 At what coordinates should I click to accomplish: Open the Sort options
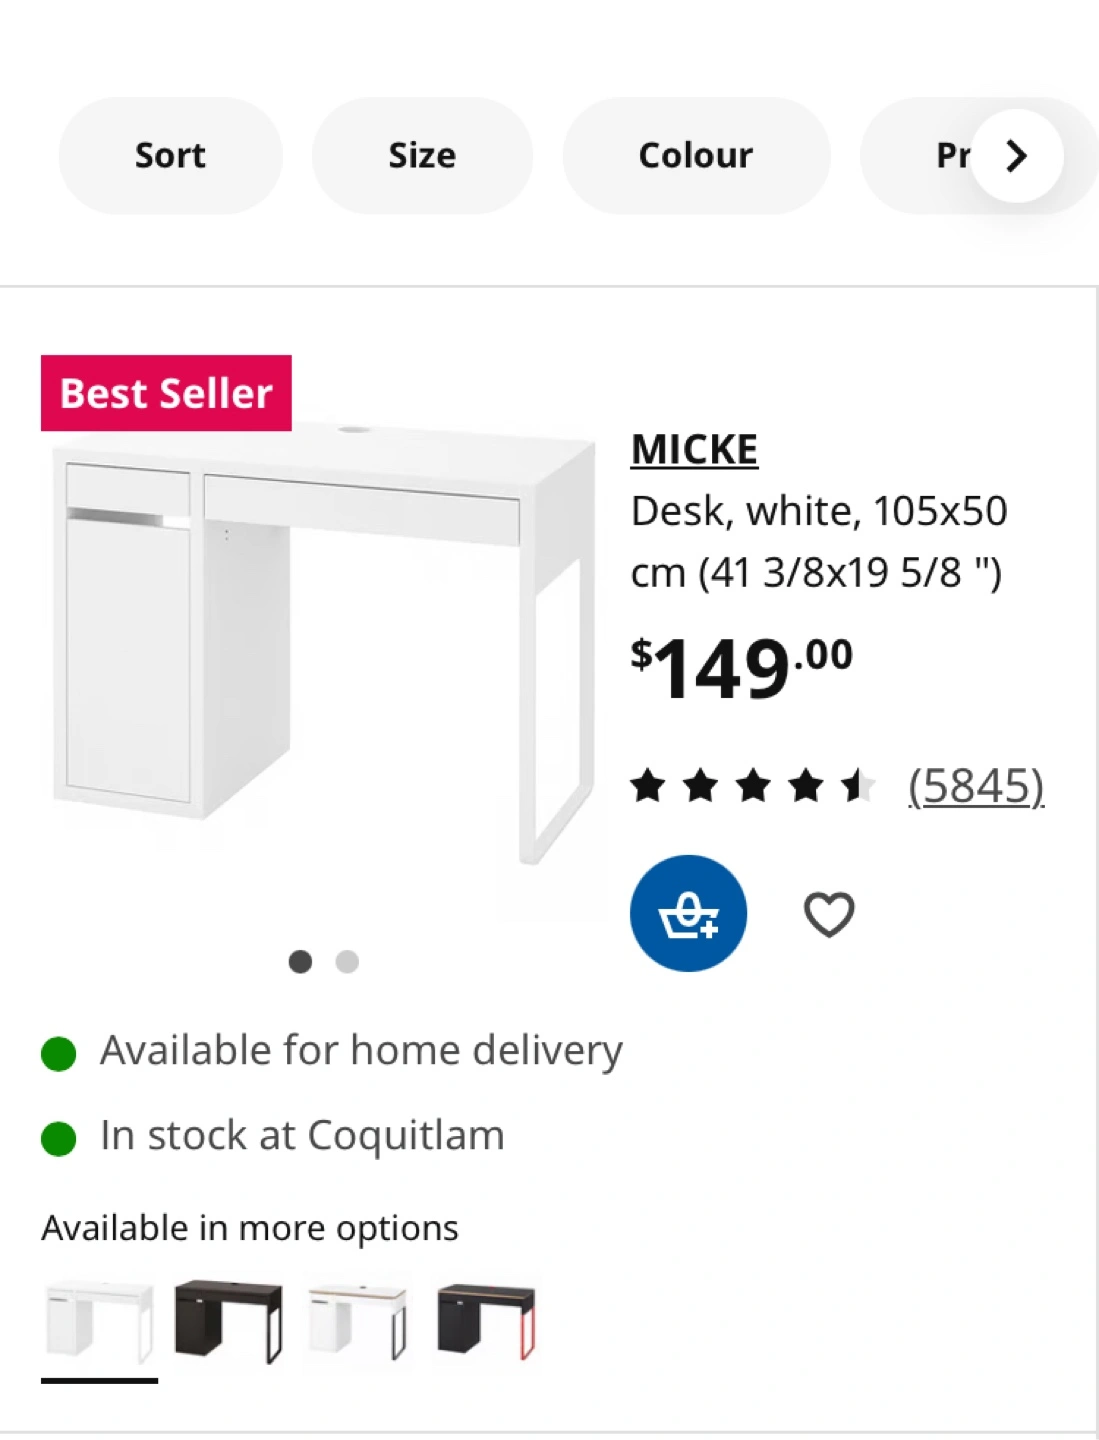170,156
